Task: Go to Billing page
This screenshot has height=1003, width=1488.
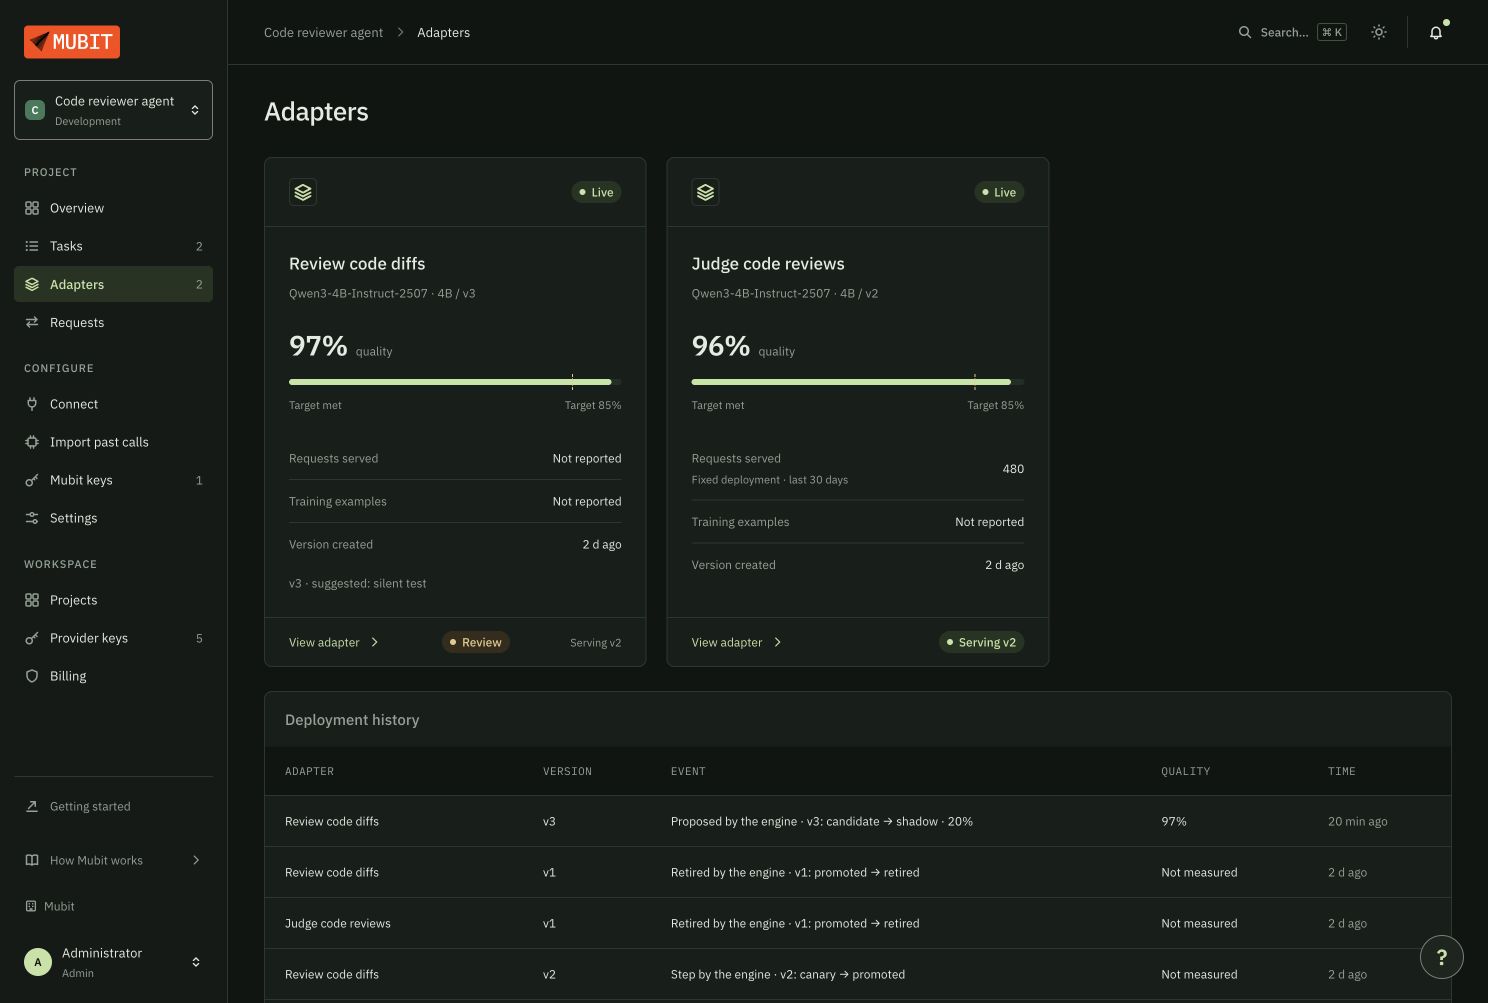Action: (x=113, y=676)
